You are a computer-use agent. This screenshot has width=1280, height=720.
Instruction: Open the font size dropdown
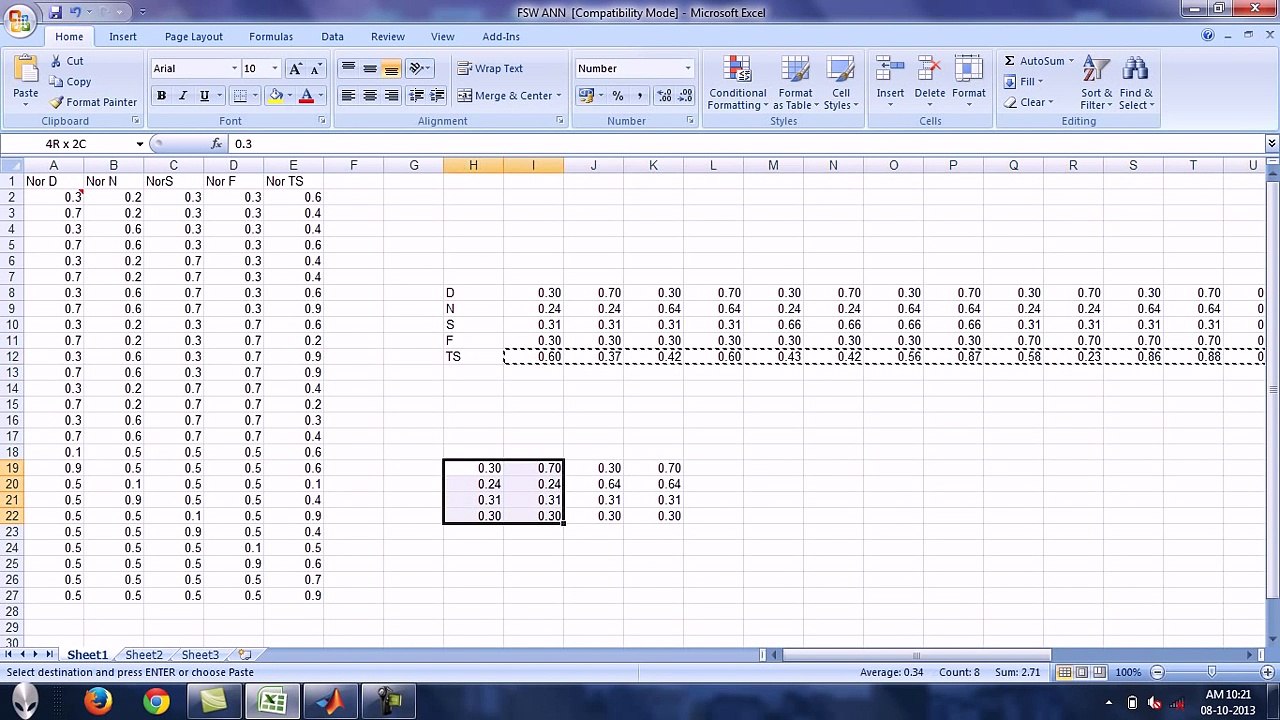[x=275, y=69]
